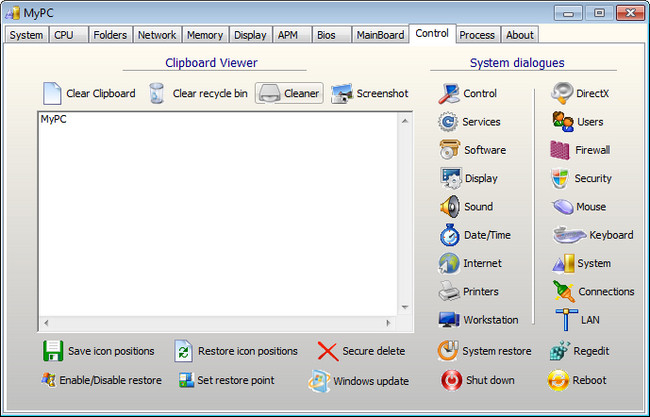Viewport: 650px width, 417px height.
Task: Launch the DirectX dialog icon
Action: click(562, 94)
